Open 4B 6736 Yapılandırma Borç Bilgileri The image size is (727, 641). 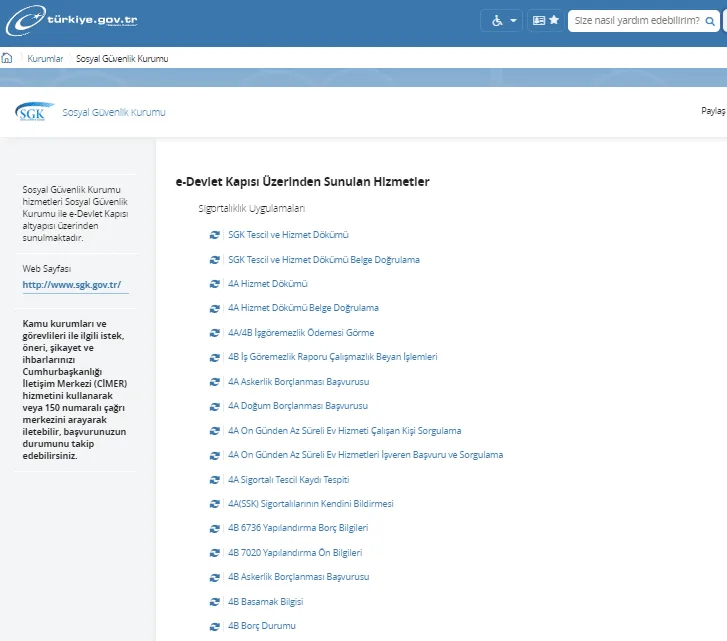pyautogui.click(x=298, y=528)
